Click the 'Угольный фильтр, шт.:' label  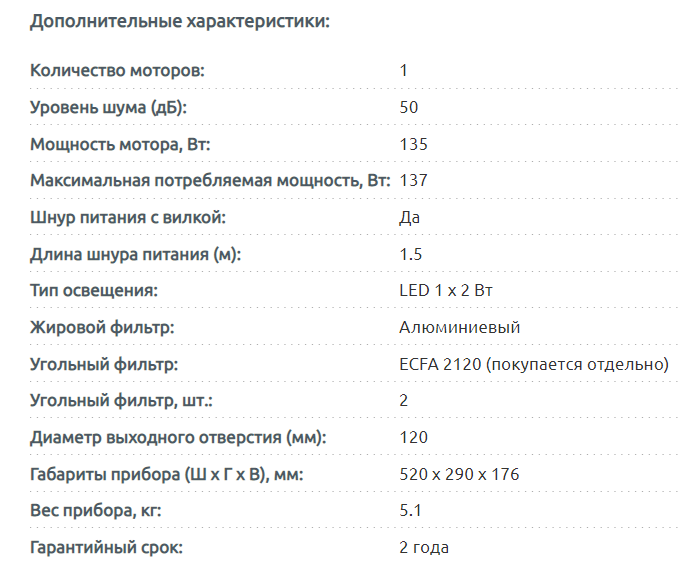tap(122, 401)
